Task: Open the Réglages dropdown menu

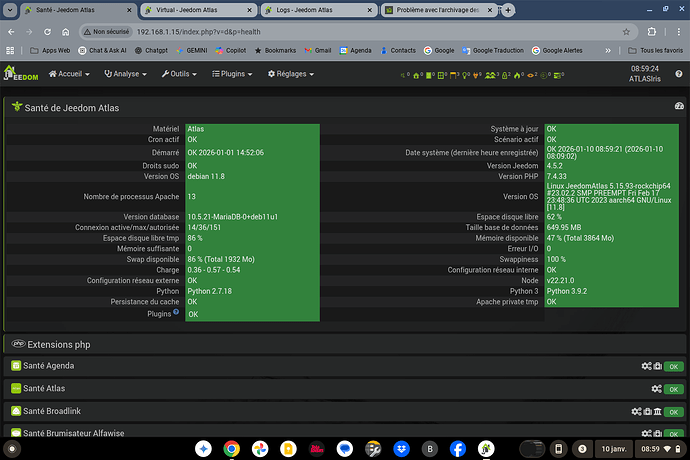Action: (291, 74)
